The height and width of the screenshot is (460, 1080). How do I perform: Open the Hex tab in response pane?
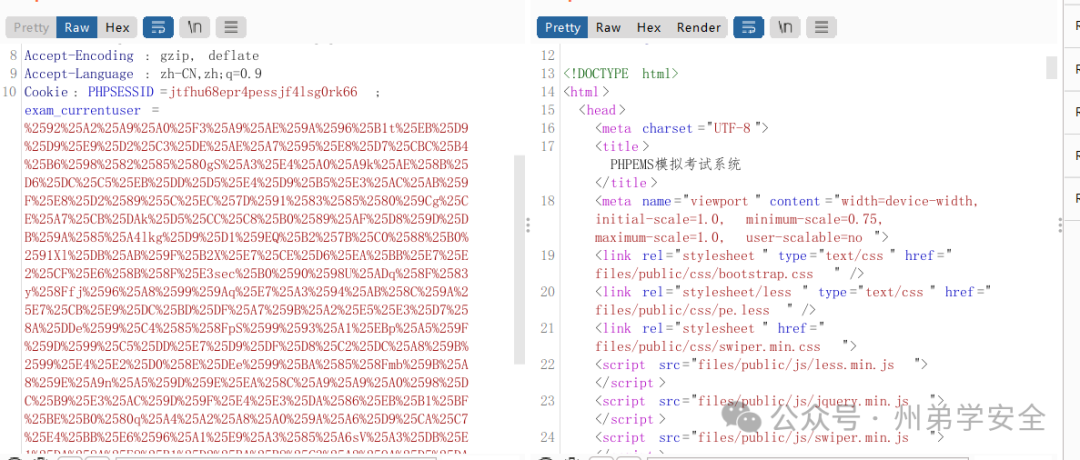pos(649,28)
